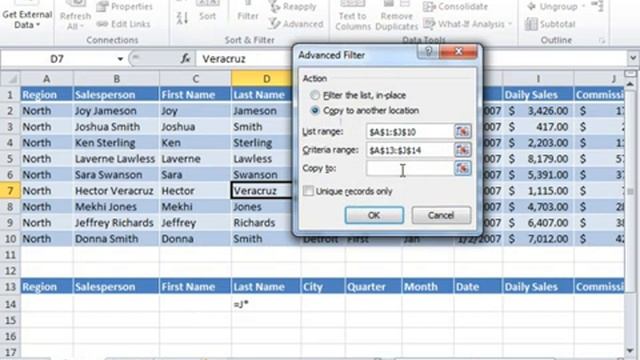Screen dimensions: 640x360
Task: Click City header in row 13
Action: [x=323, y=287]
